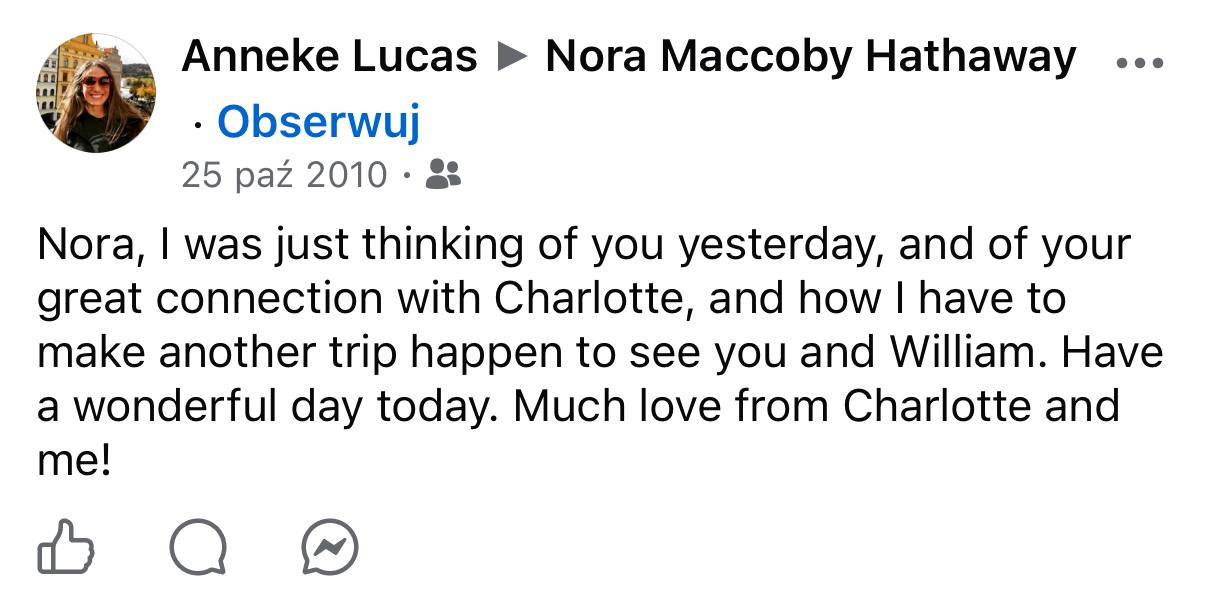The height and width of the screenshot is (610, 1206).
Task: Open Anneke Lucas's profile picture
Action: click(96, 93)
